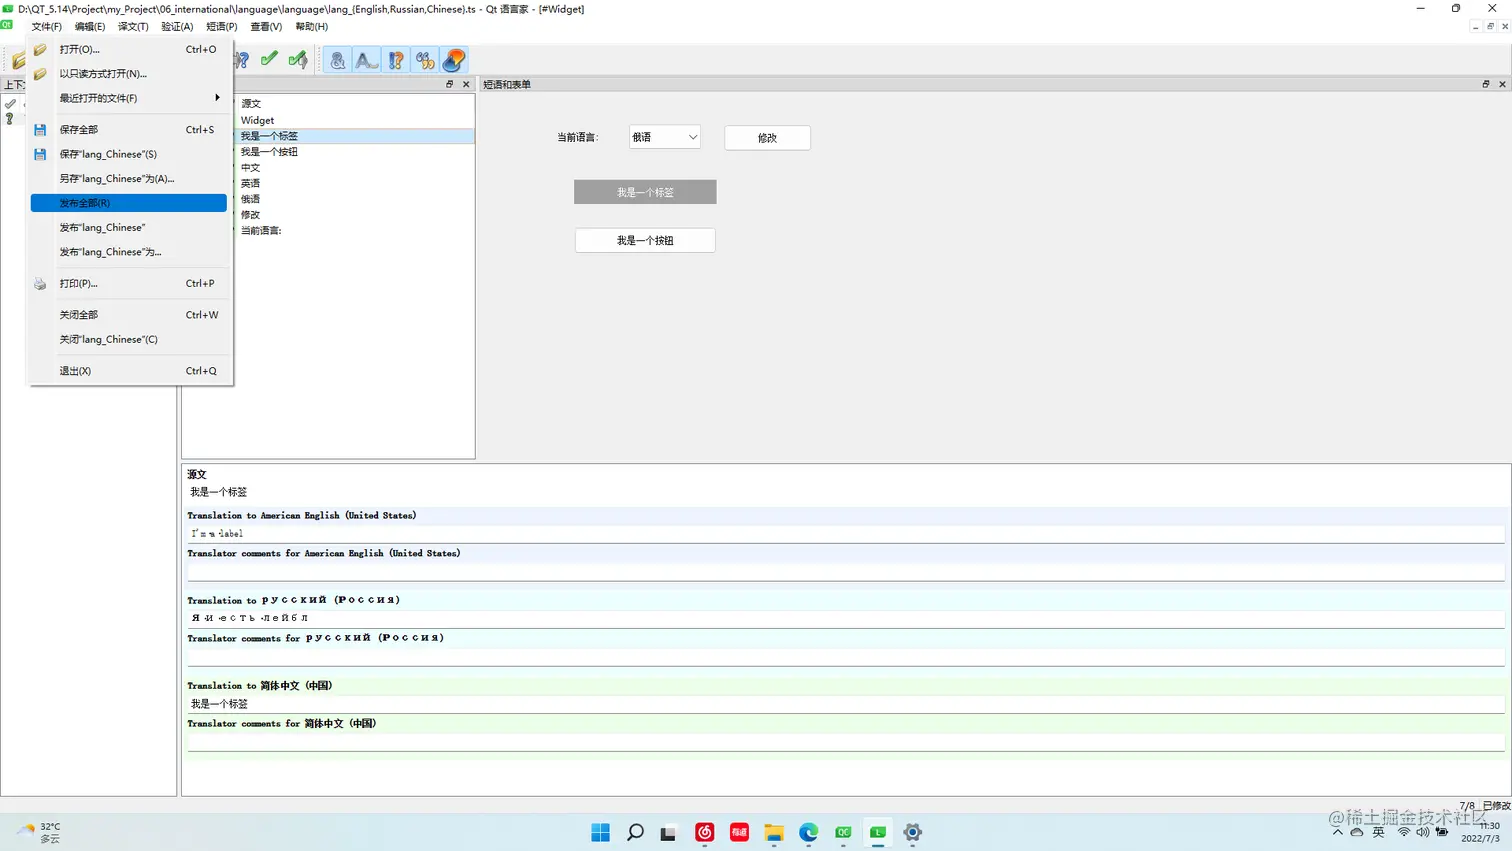Launch NetEase Cloud Music from taskbar
This screenshot has height=851, width=1512.
[705, 832]
